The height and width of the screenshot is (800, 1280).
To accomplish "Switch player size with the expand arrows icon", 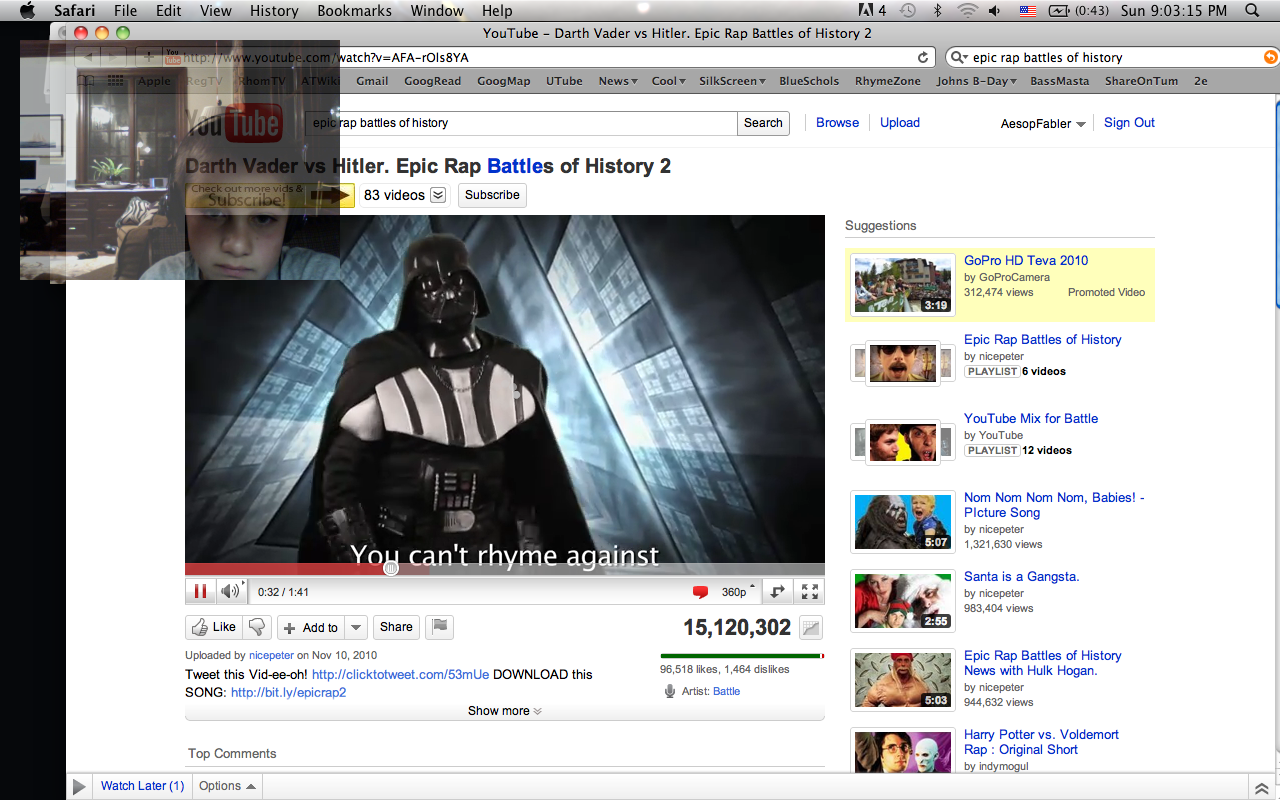I will pos(777,592).
